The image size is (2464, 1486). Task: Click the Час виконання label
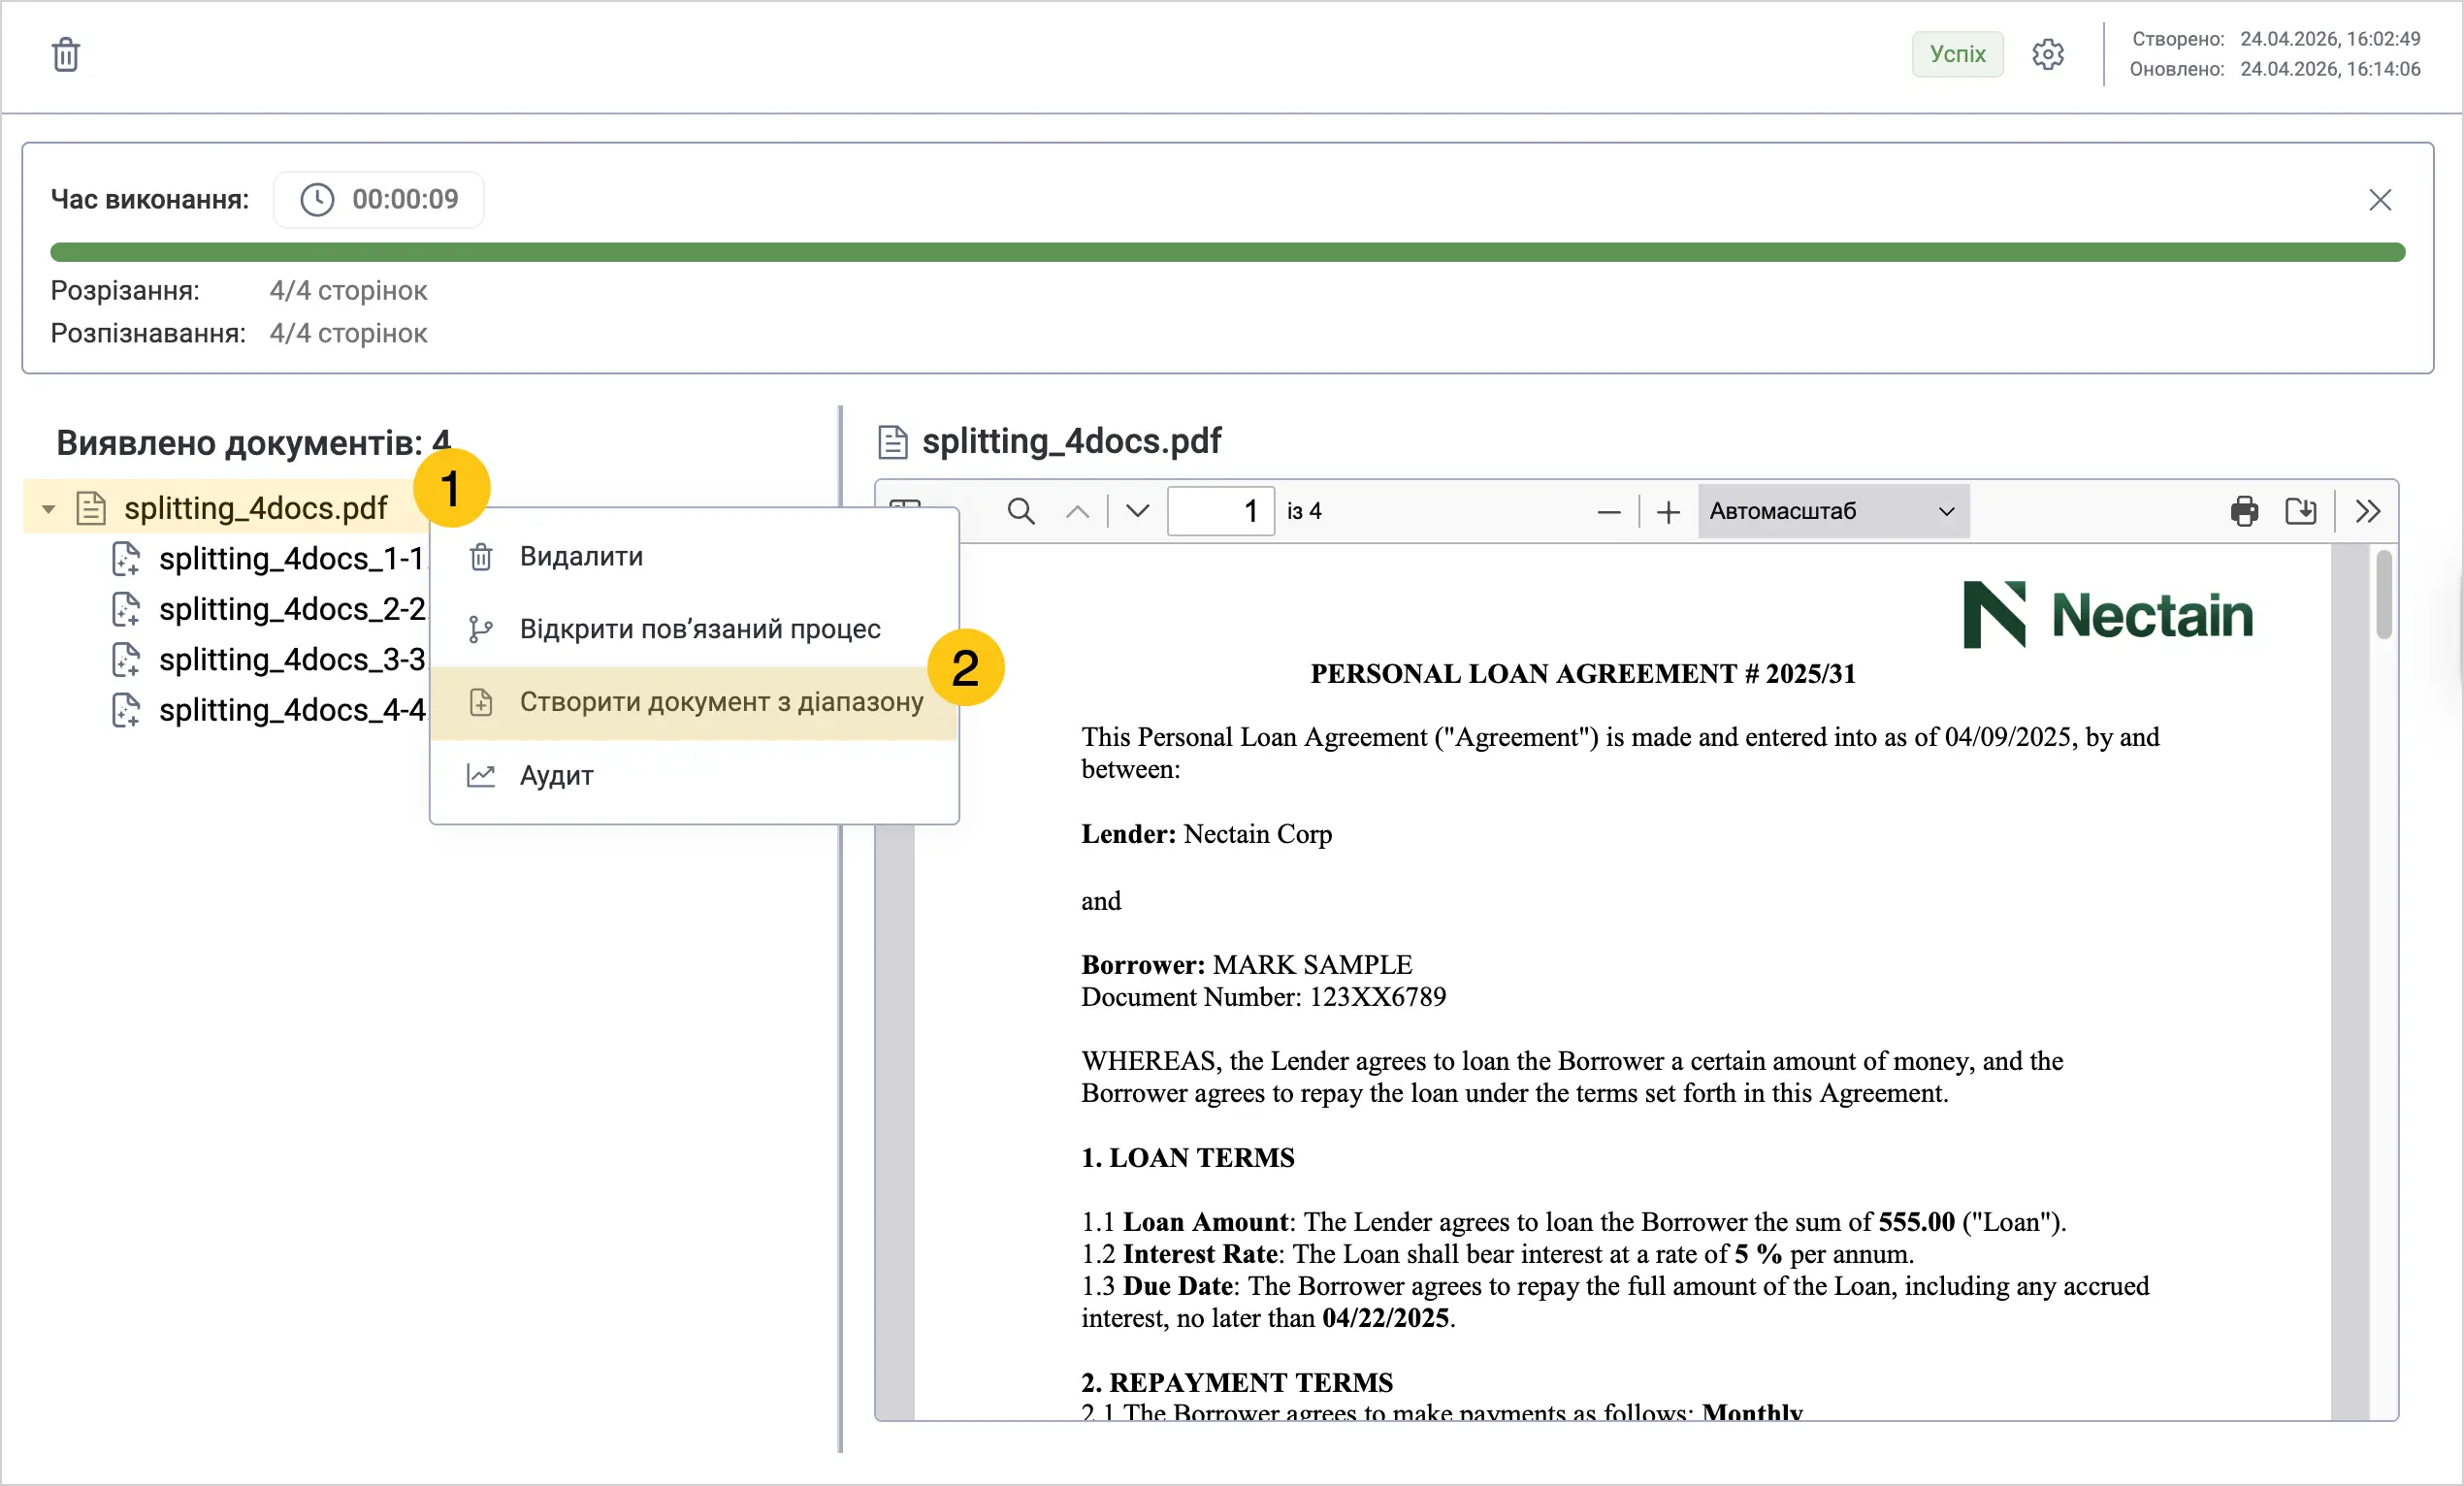click(x=150, y=200)
